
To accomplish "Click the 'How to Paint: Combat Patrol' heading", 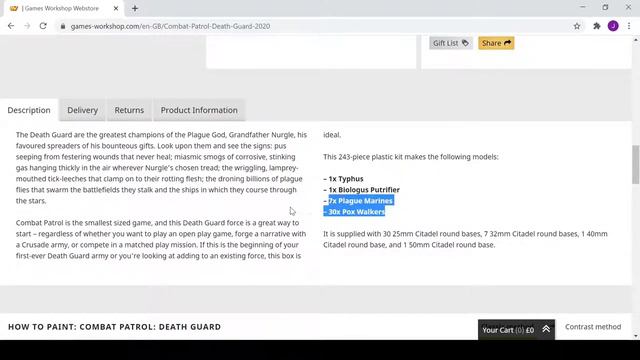I will [x=114, y=327].
